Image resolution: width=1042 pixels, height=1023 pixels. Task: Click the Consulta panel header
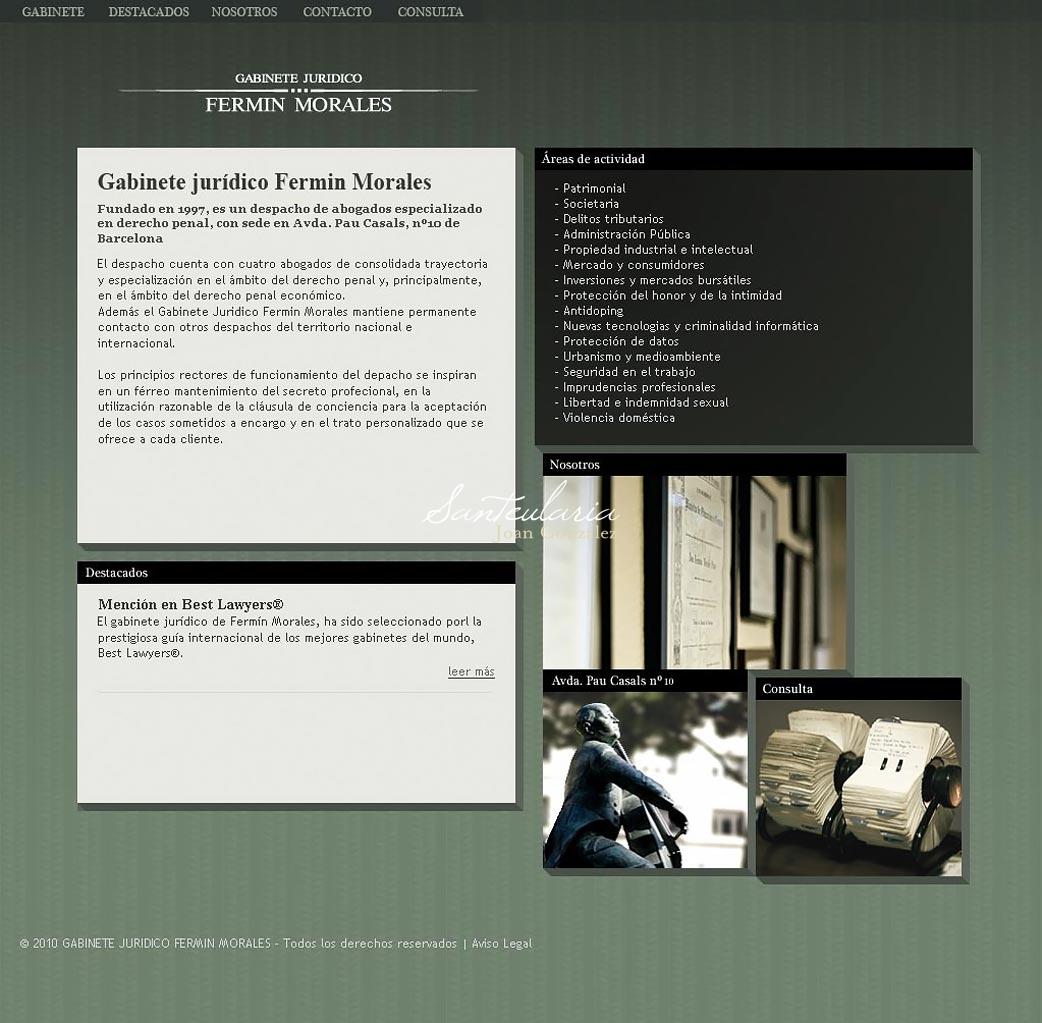pyautogui.click(x=787, y=689)
